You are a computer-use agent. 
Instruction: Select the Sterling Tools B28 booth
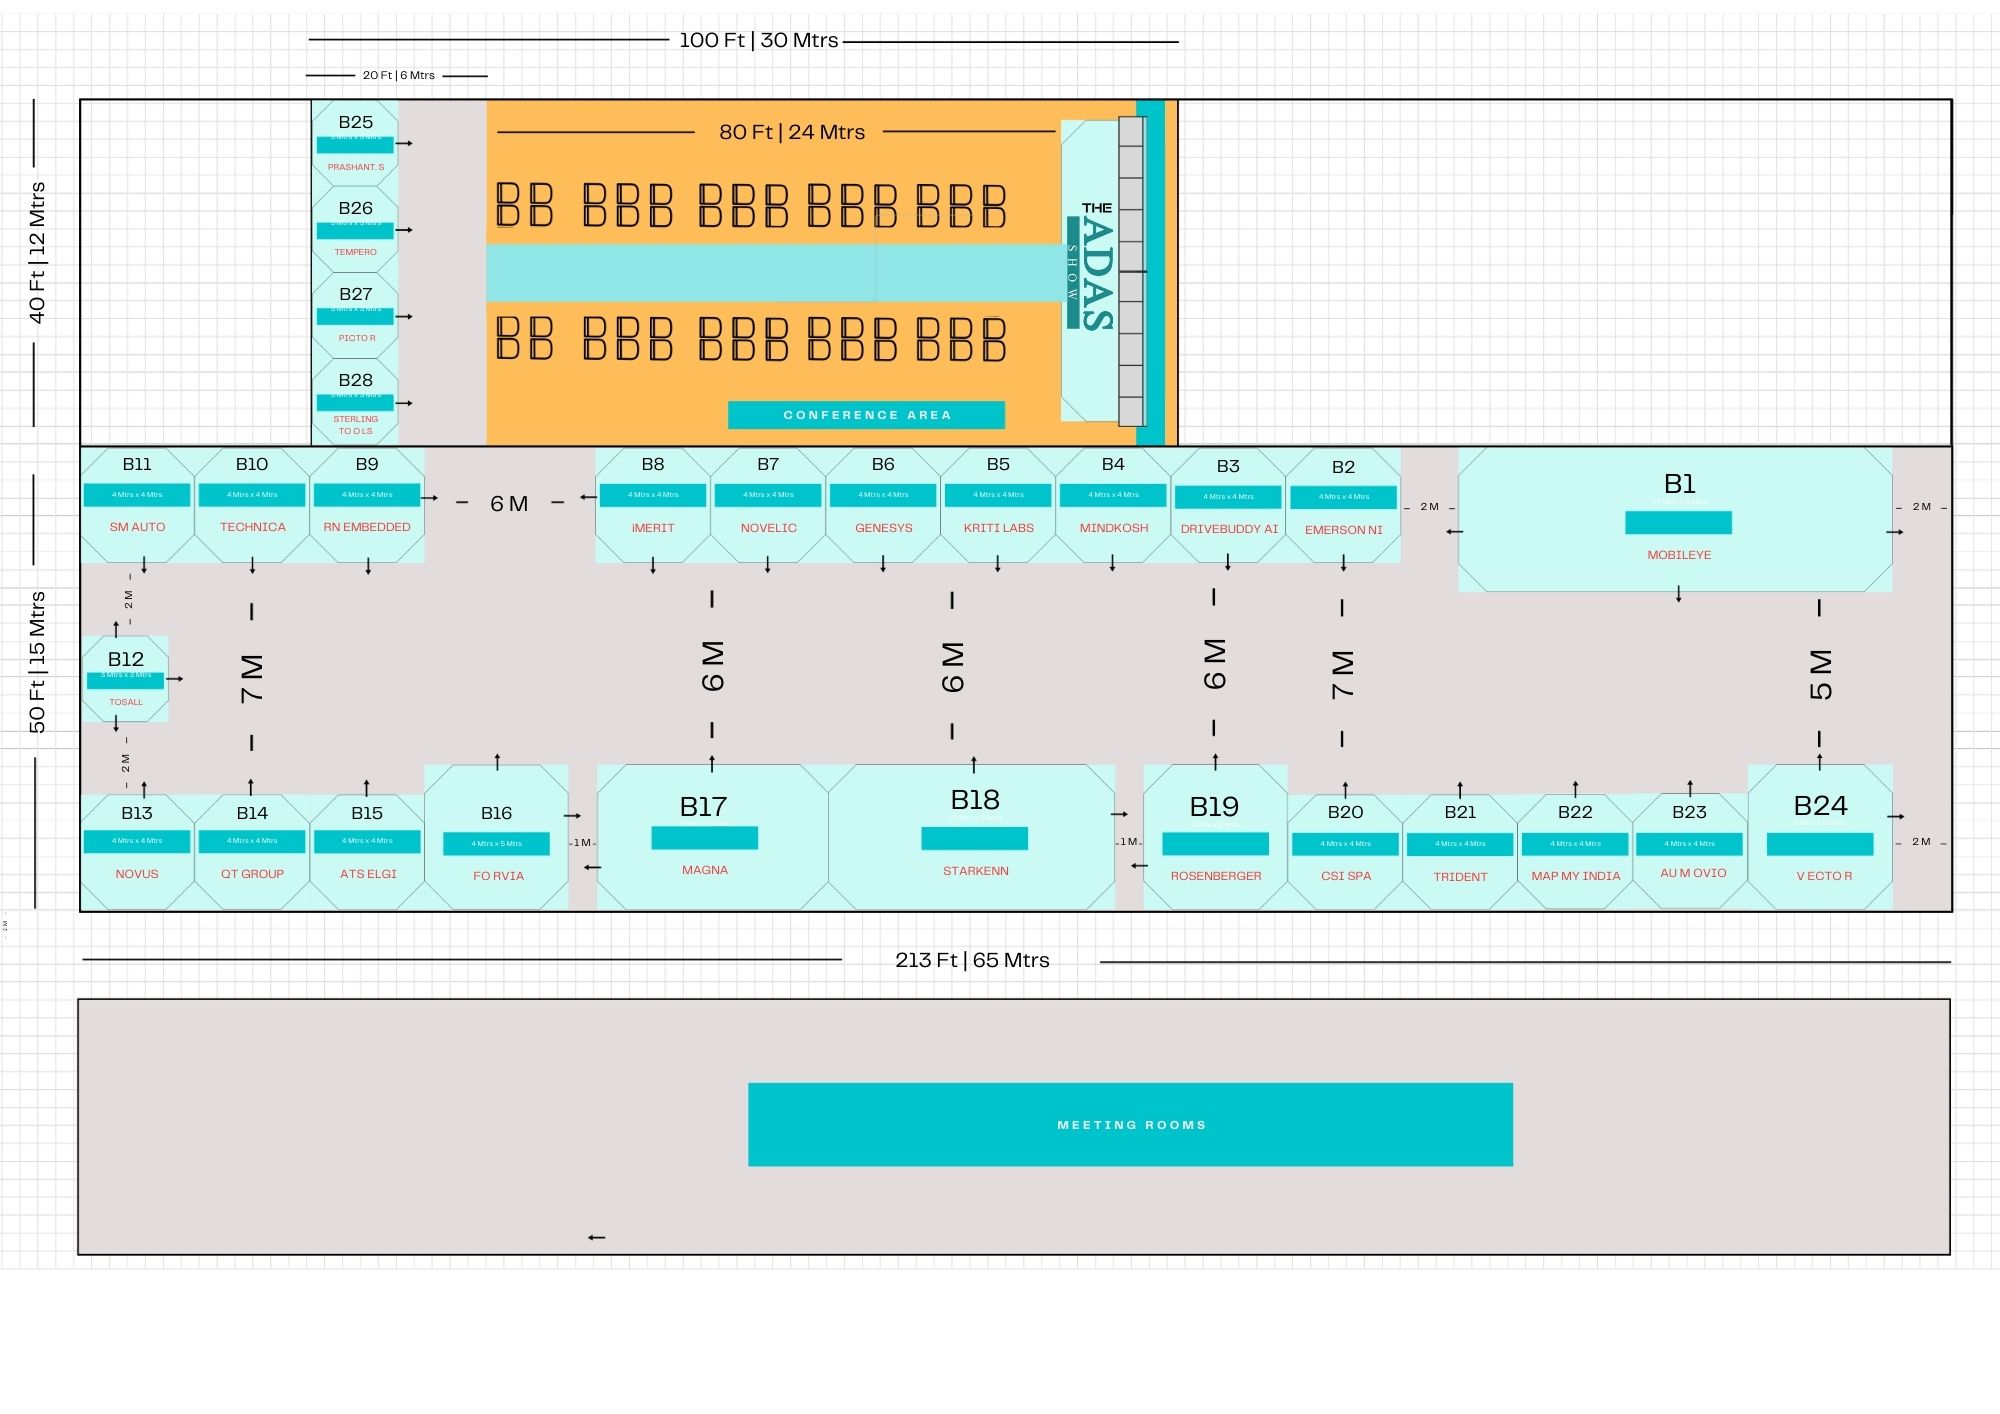(355, 402)
